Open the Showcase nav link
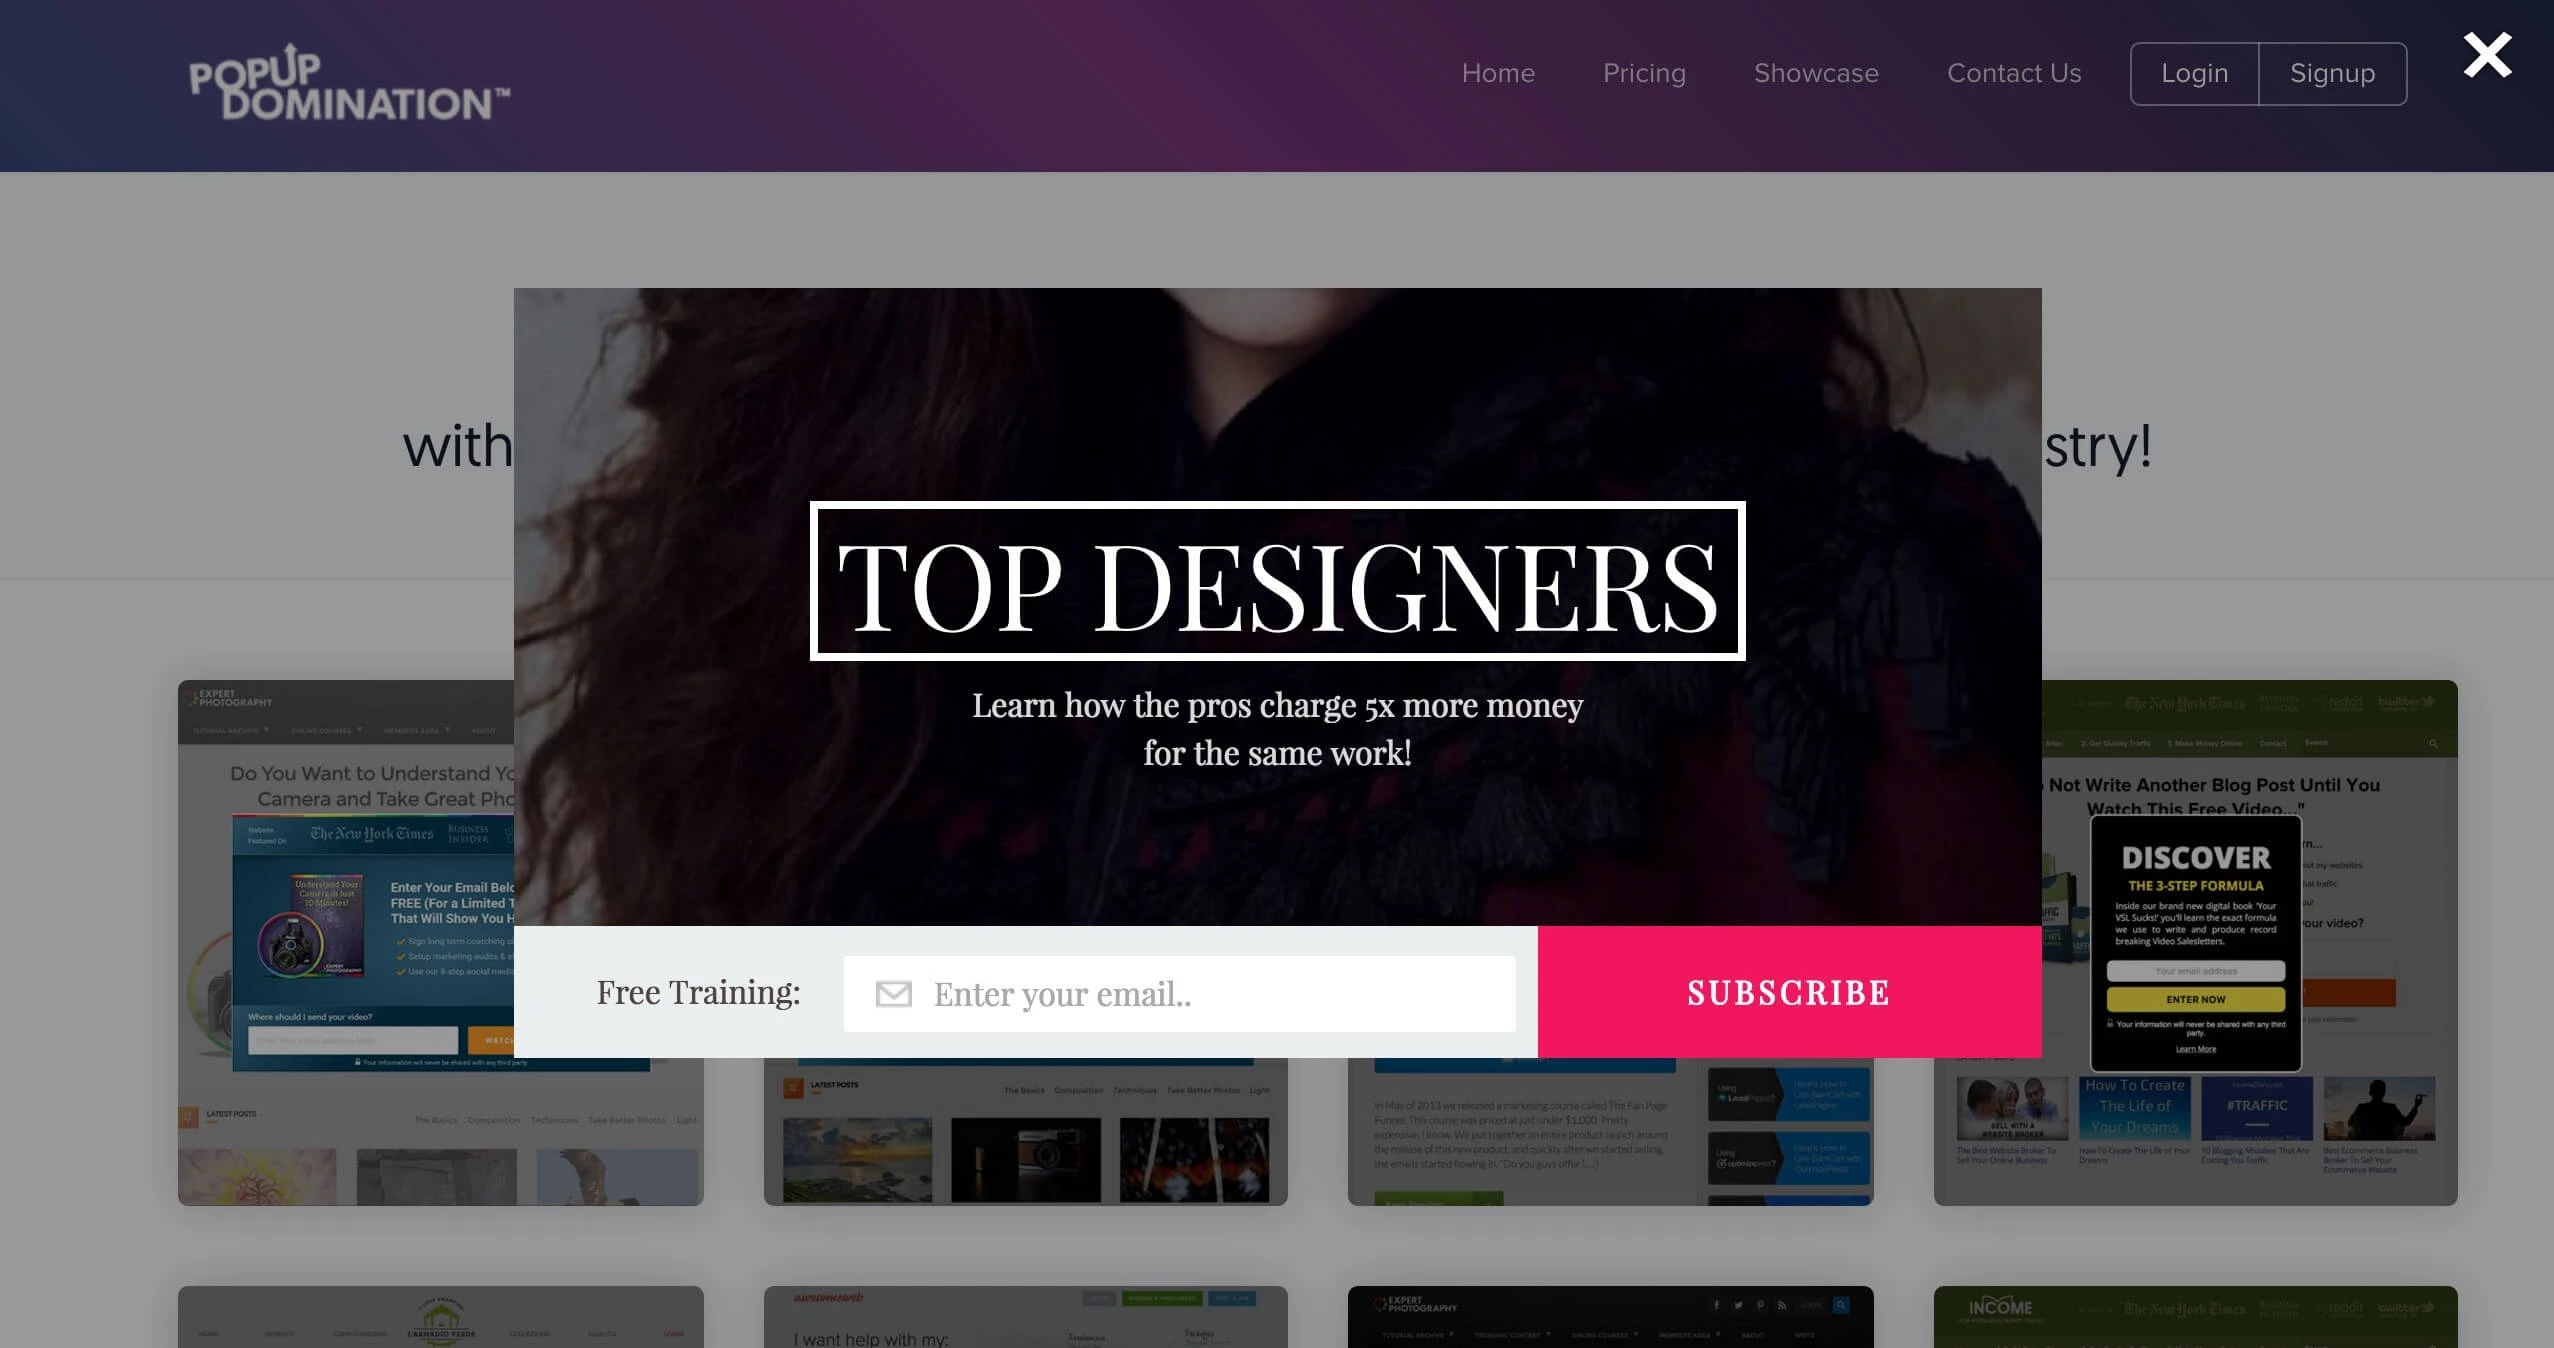The height and width of the screenshot is (1348, 2554). (x=1816, y=73)
